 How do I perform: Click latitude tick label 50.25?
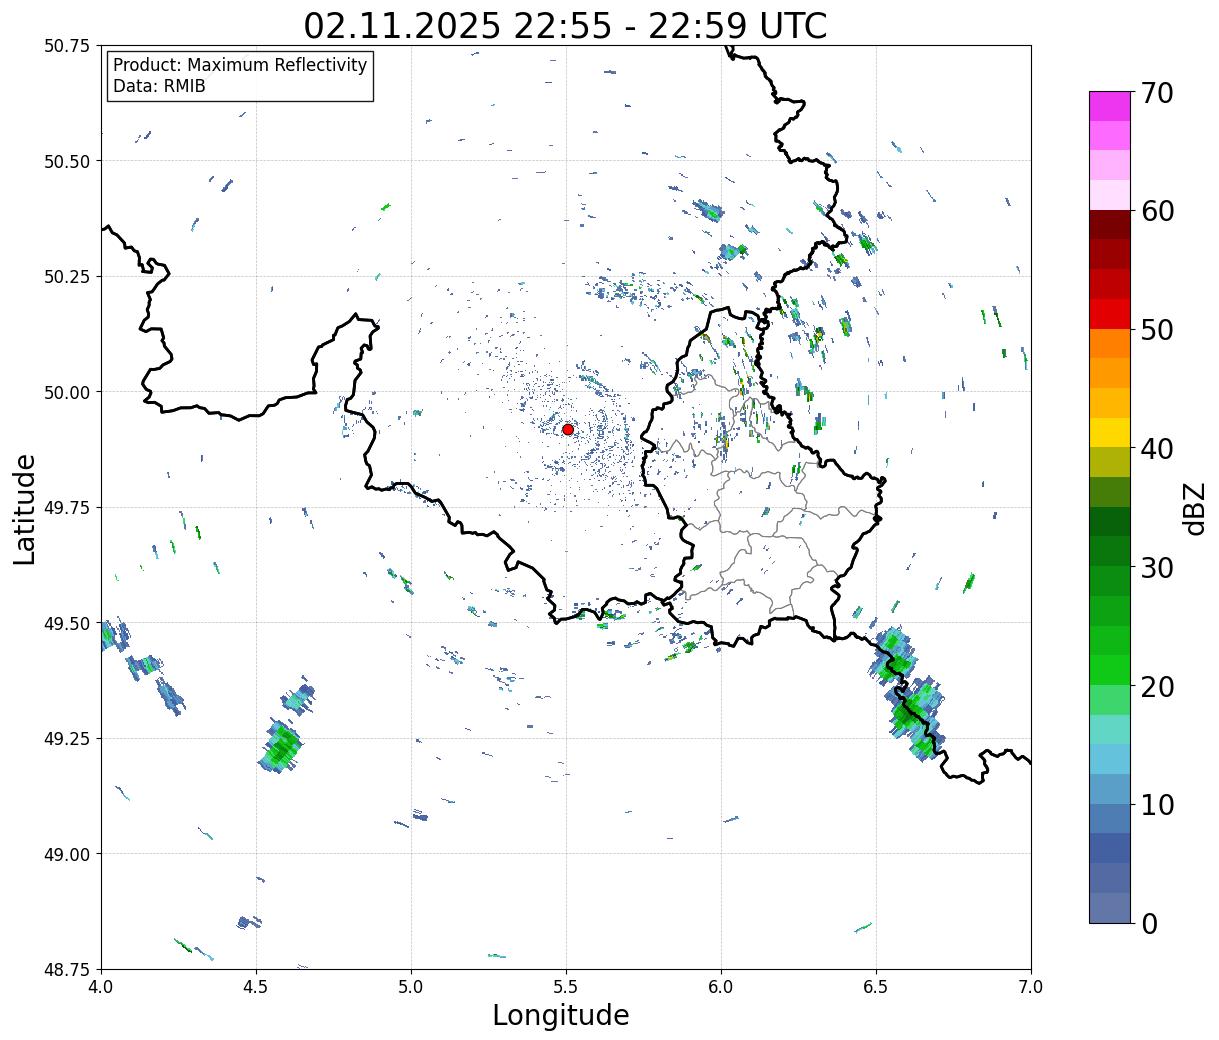click(x=67, y=277)
